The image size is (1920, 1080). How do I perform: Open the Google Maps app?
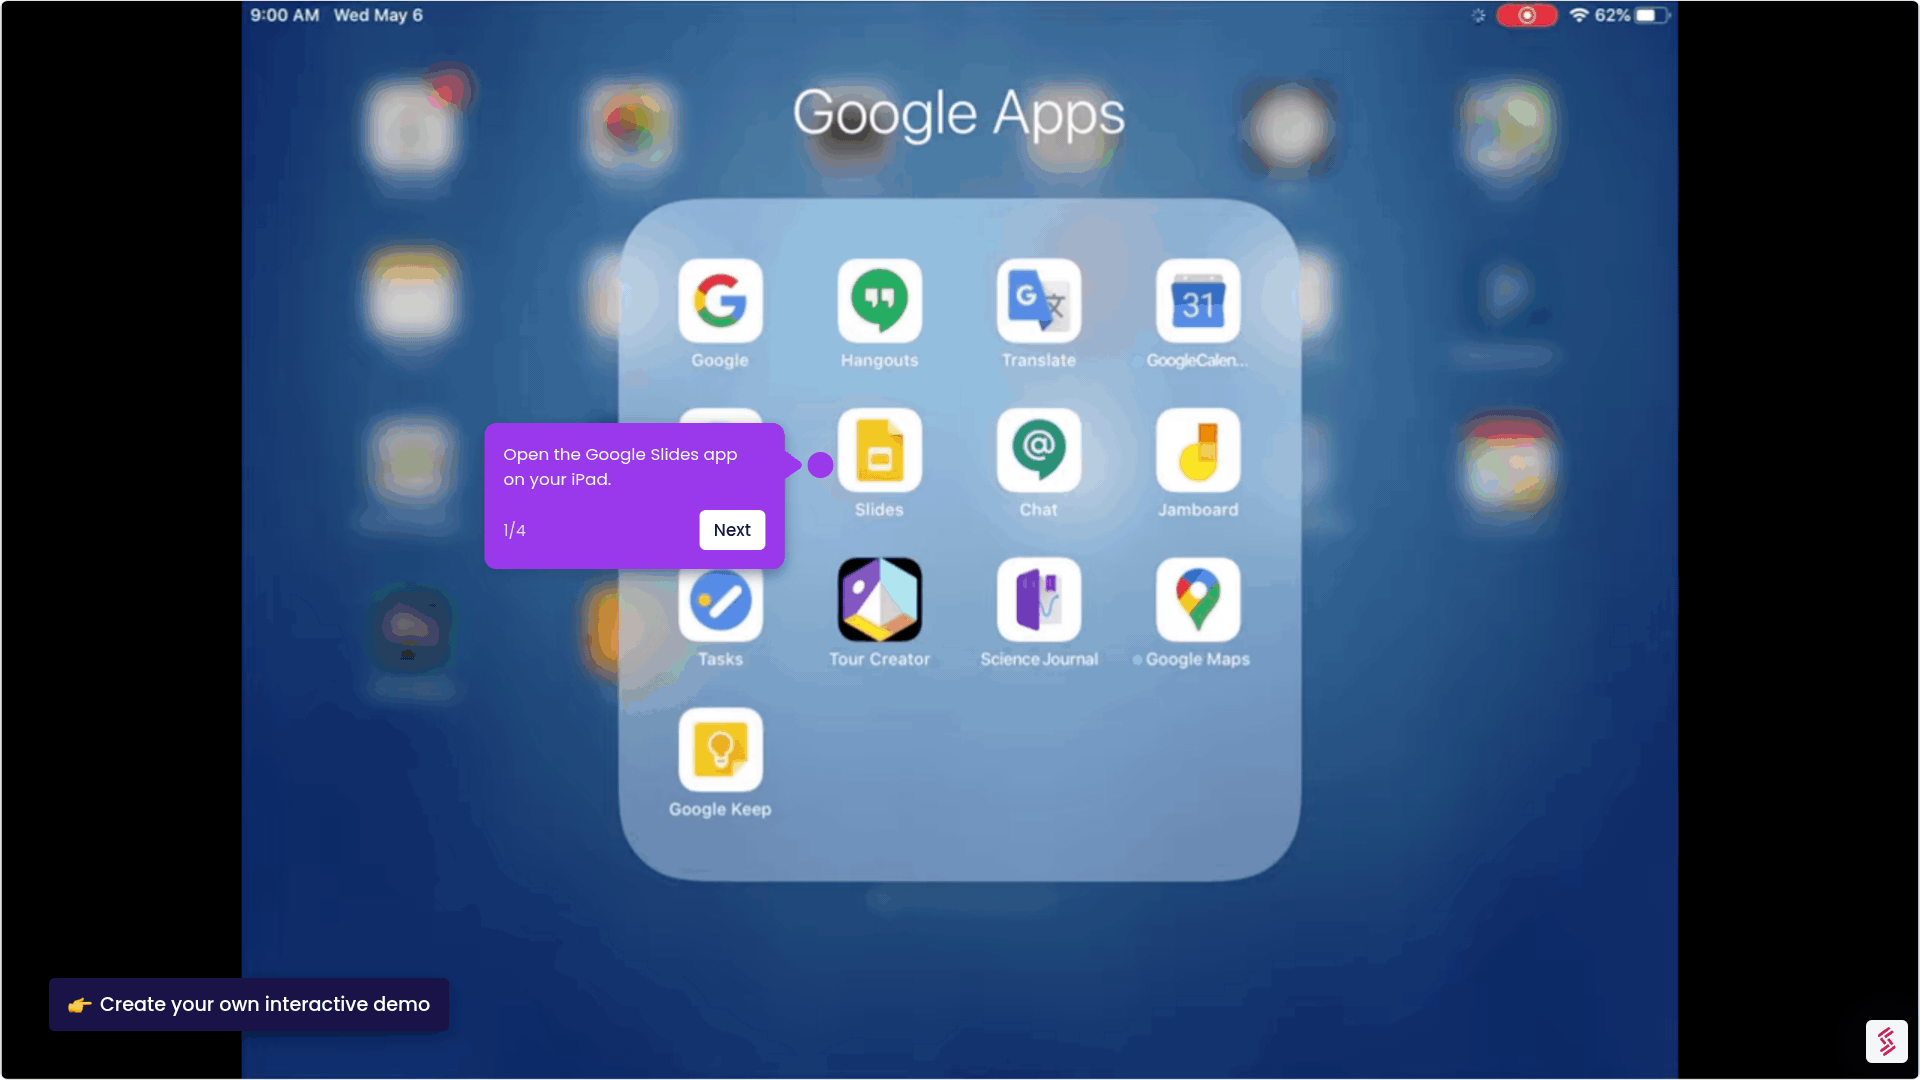tap(1198, 600)
